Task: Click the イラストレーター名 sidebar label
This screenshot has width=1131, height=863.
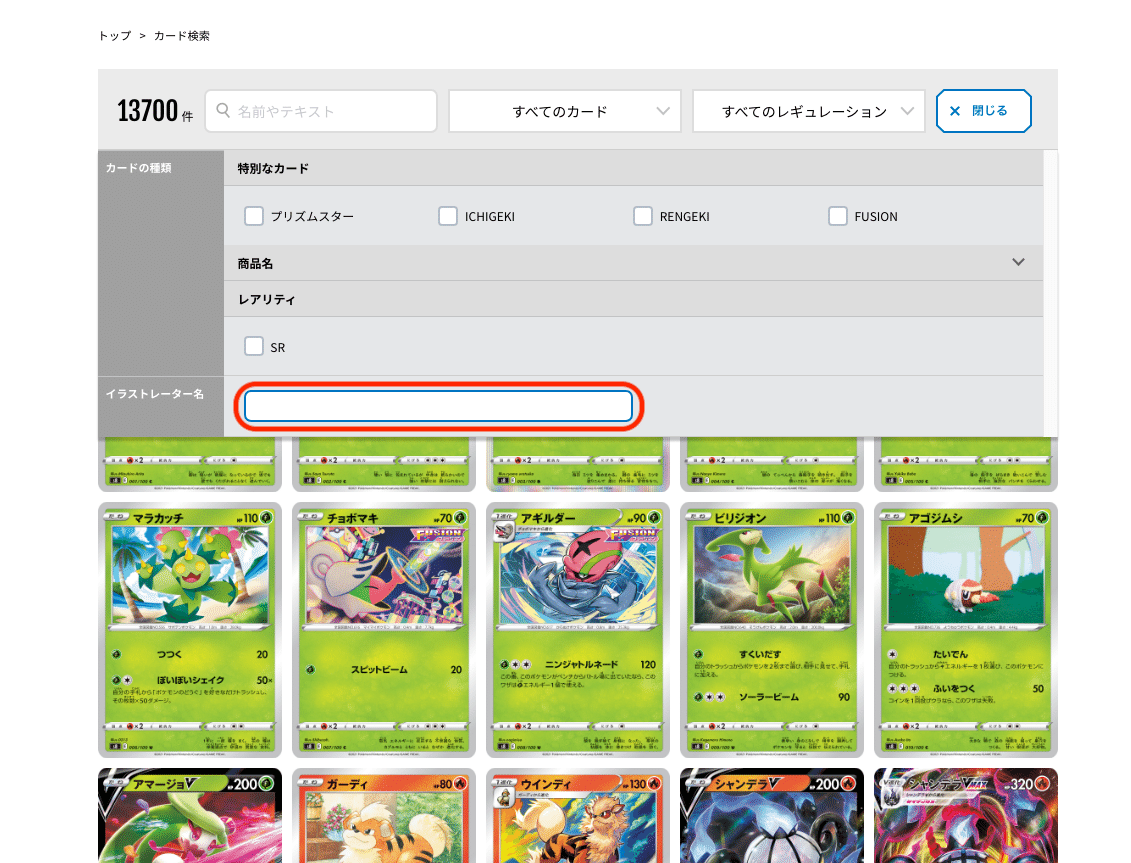Action: click(154, 393)
